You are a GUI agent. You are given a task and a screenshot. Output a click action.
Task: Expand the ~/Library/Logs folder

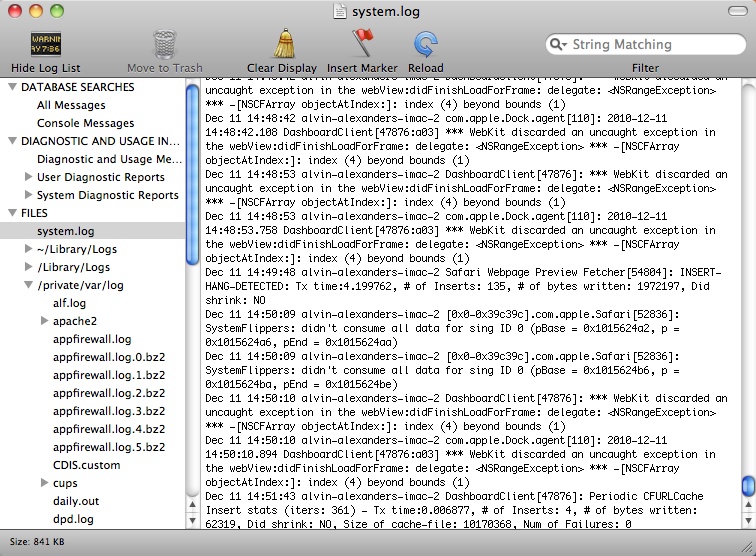point(28,249)
